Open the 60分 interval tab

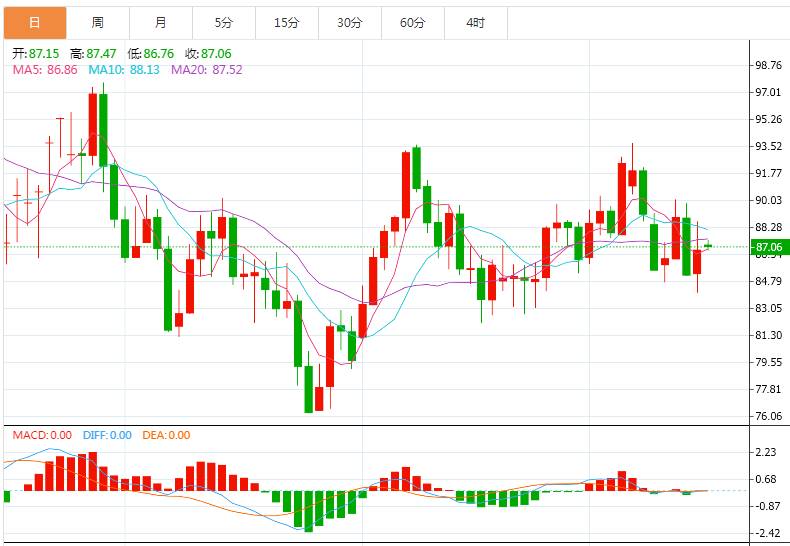tap(413, 23)
